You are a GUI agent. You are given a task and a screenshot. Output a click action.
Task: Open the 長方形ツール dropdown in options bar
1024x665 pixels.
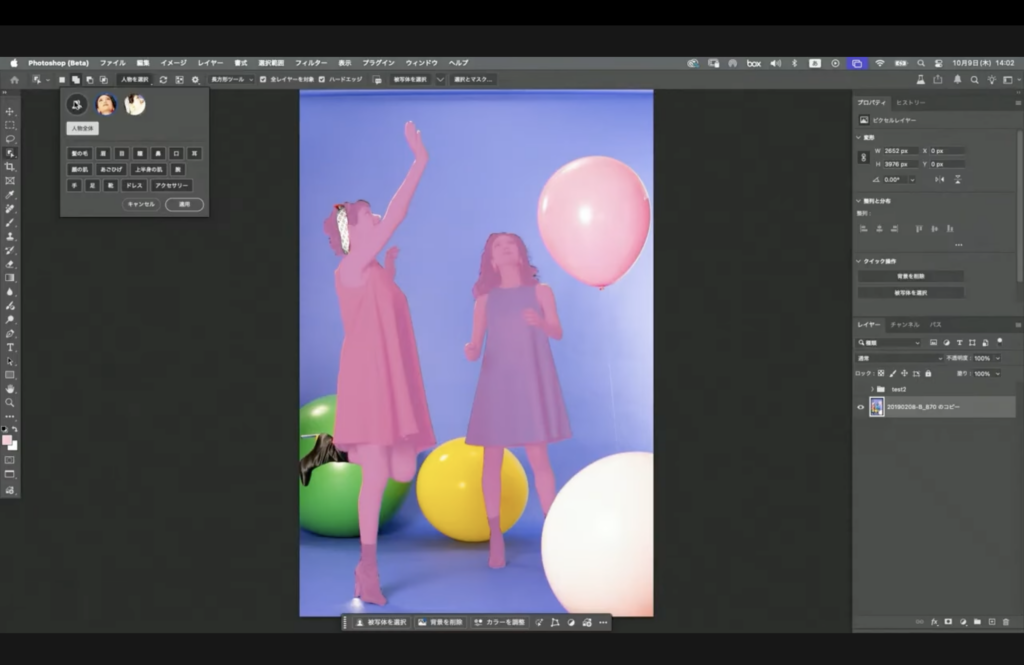click(x=231, y=79)
